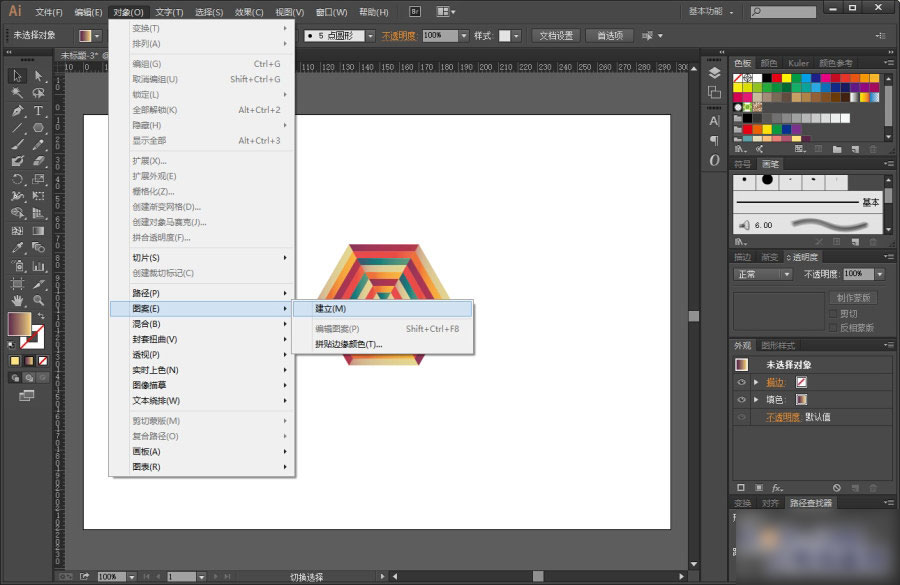Expand the 填色 appearance row triangle
900x585 pixels.
pyautogui.click(x=756, y=400)
